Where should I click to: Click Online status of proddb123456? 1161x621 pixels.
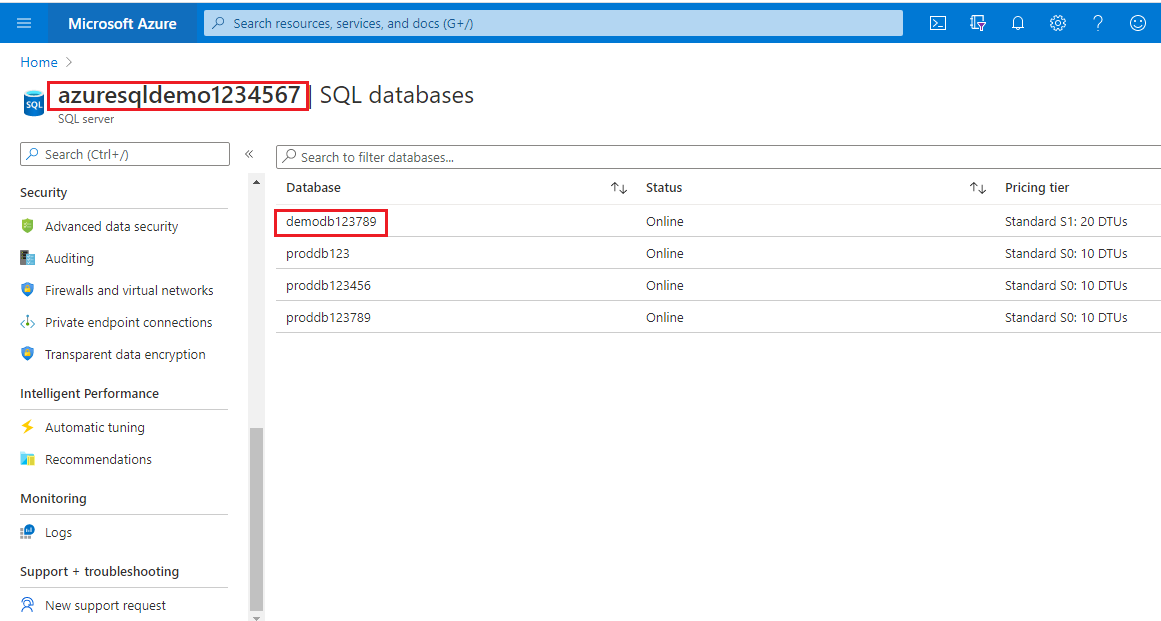[664, 285]
